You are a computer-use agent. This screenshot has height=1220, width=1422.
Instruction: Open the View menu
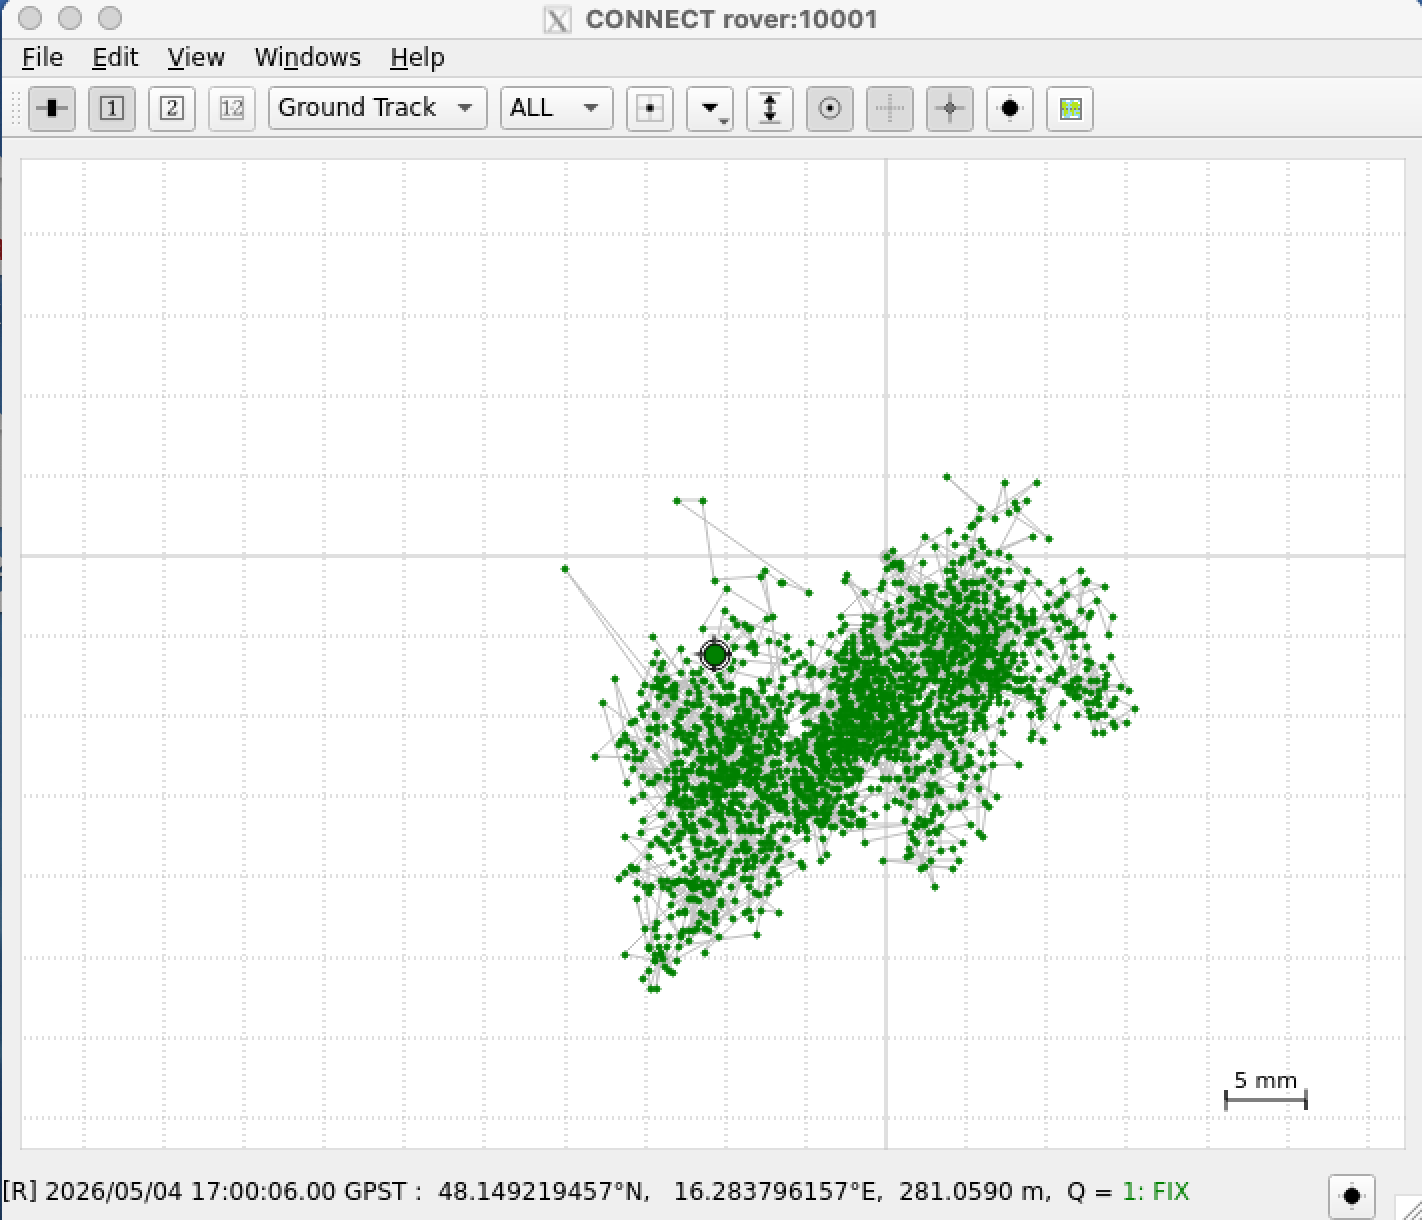tap(196, 58)
